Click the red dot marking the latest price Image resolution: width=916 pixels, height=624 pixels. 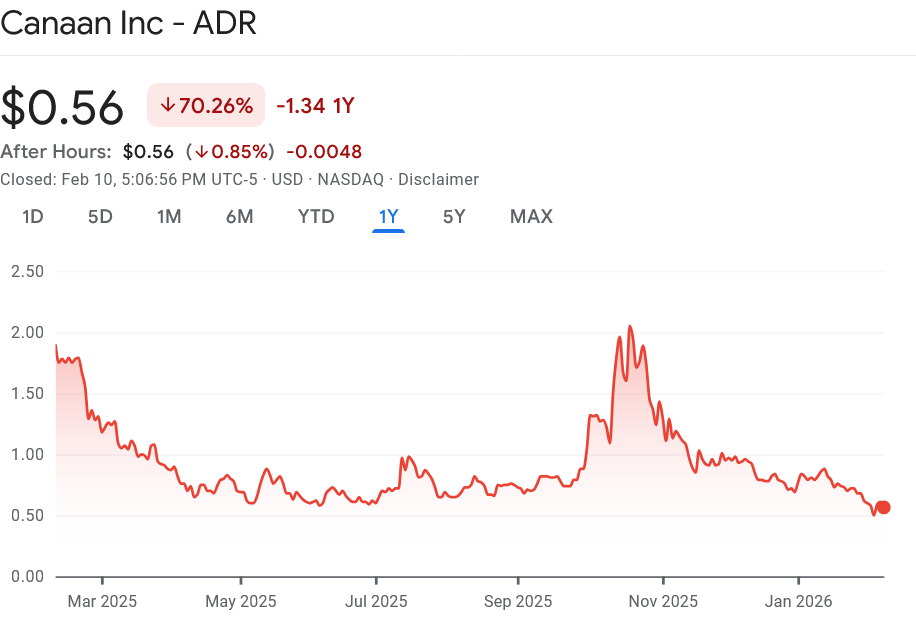[x=883, y=508]
